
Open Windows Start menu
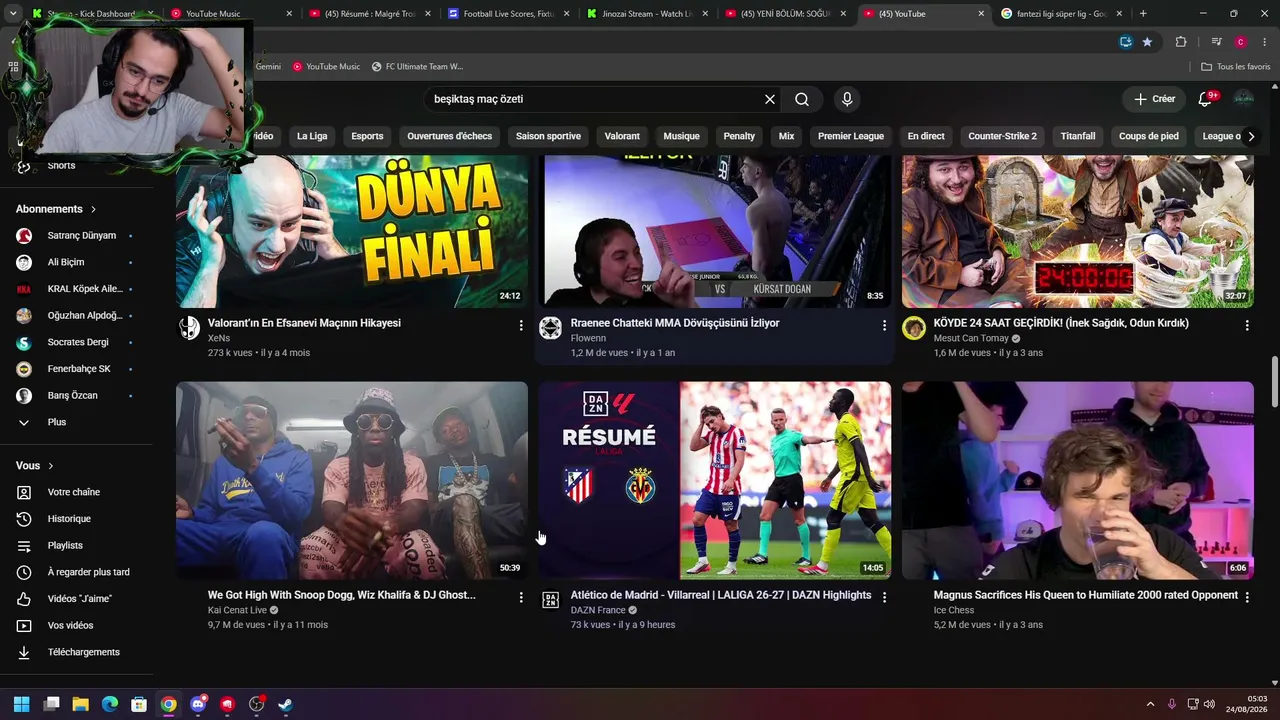pos(21,704)
